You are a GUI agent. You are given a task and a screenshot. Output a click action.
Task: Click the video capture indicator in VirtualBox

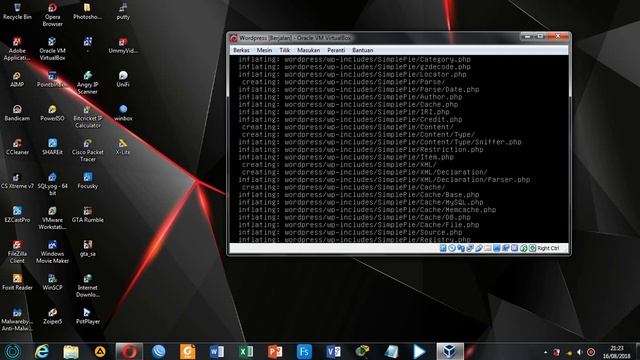tap(506, 248)
